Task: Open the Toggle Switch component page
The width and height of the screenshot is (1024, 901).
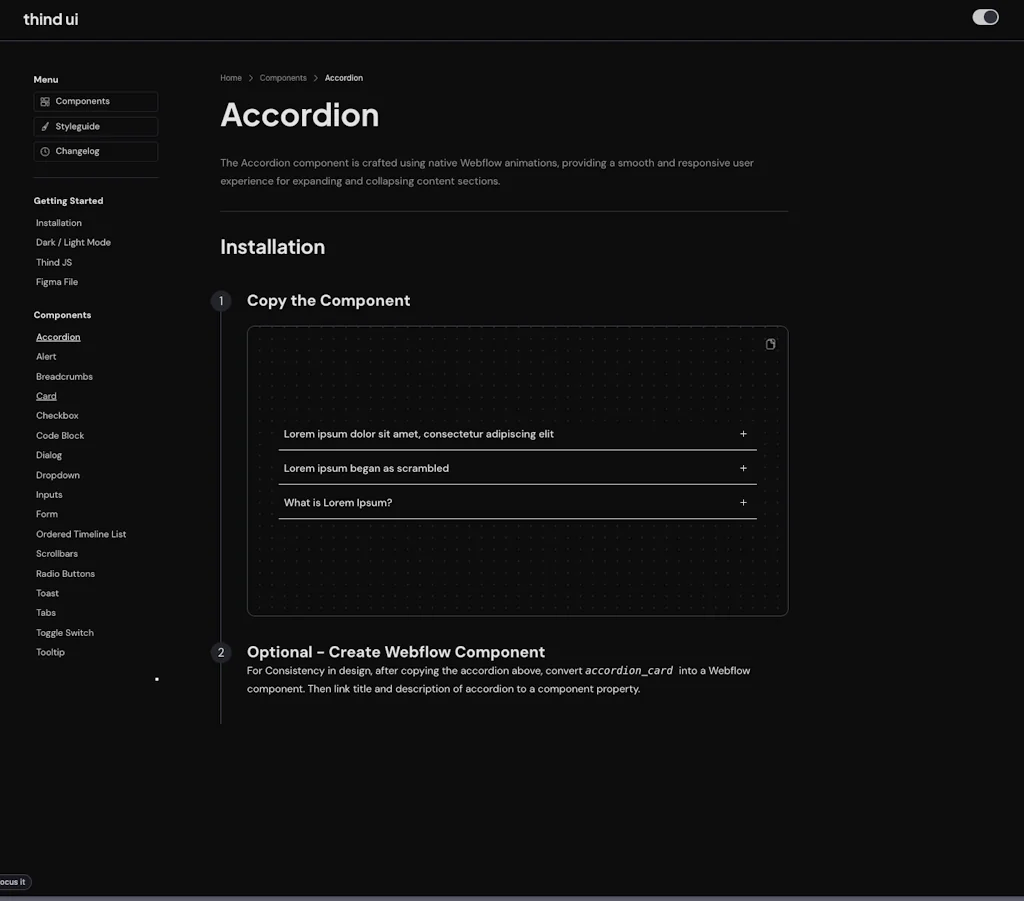Action: 64,632
